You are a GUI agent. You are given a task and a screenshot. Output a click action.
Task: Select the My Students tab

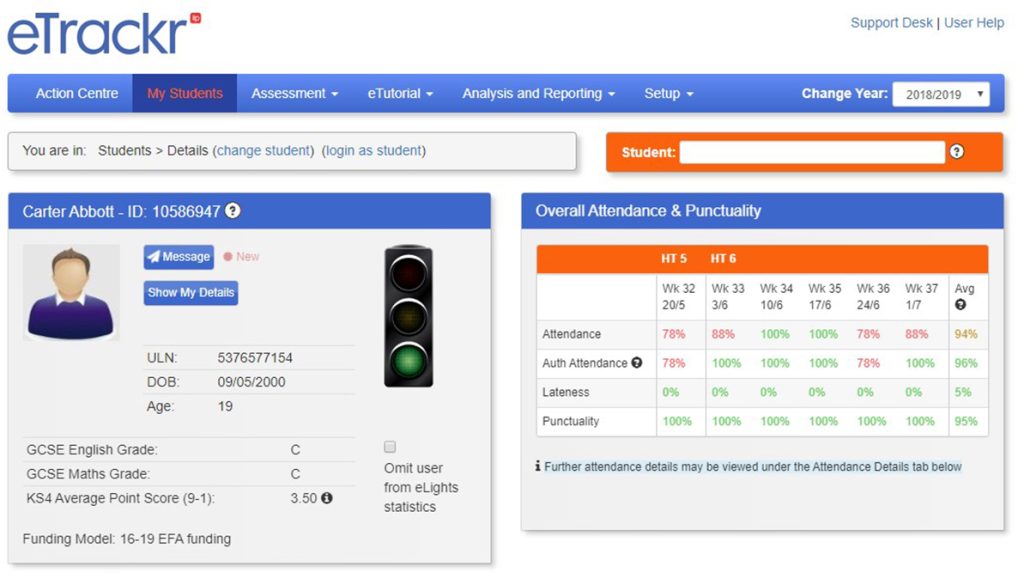point(185,94)
